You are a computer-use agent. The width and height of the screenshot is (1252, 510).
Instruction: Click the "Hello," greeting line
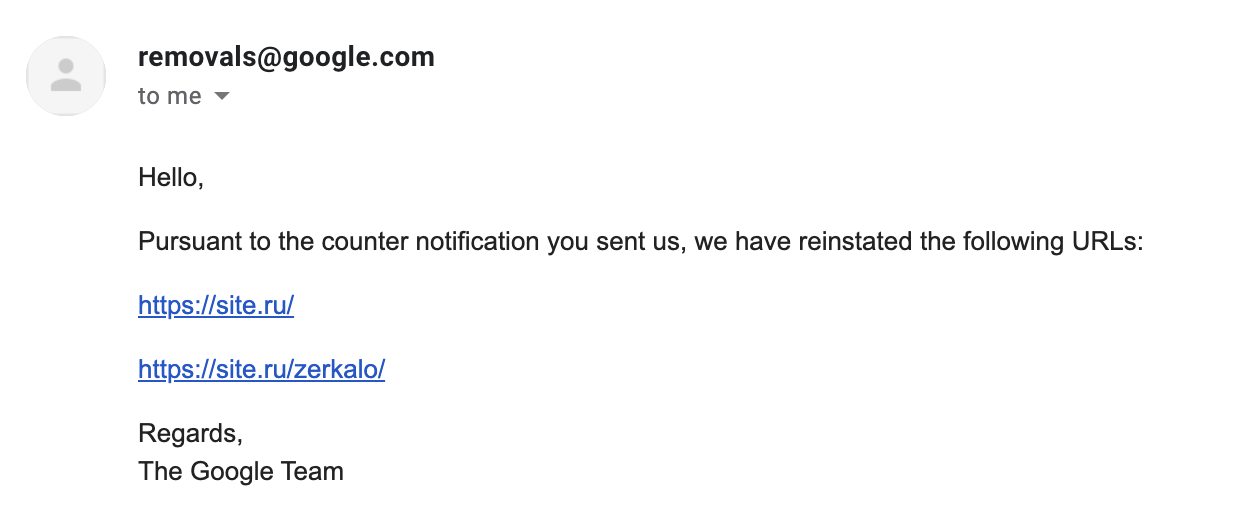[x=171, y=178]
